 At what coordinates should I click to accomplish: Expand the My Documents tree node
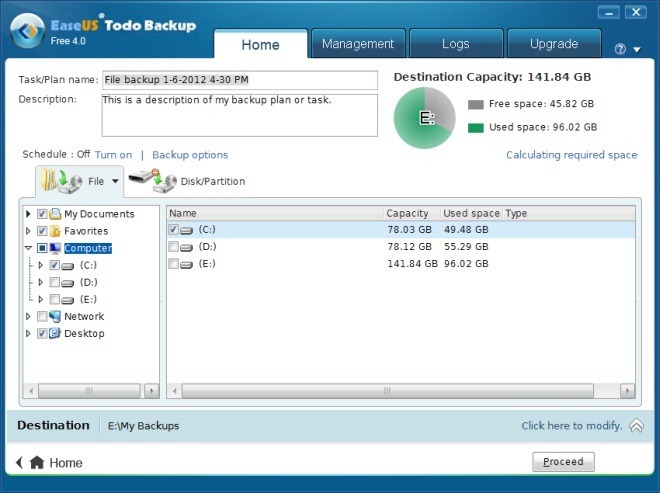[28, 214]
